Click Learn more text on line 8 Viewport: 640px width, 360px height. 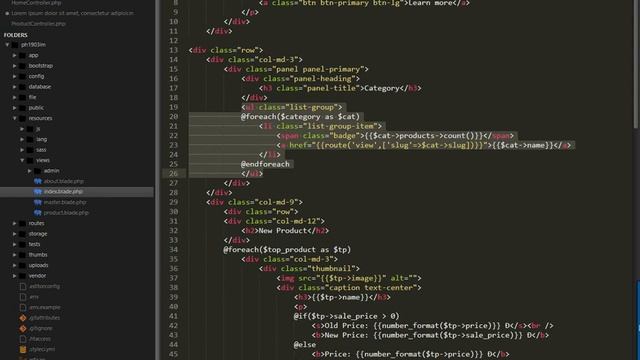[x=429, y=3]
